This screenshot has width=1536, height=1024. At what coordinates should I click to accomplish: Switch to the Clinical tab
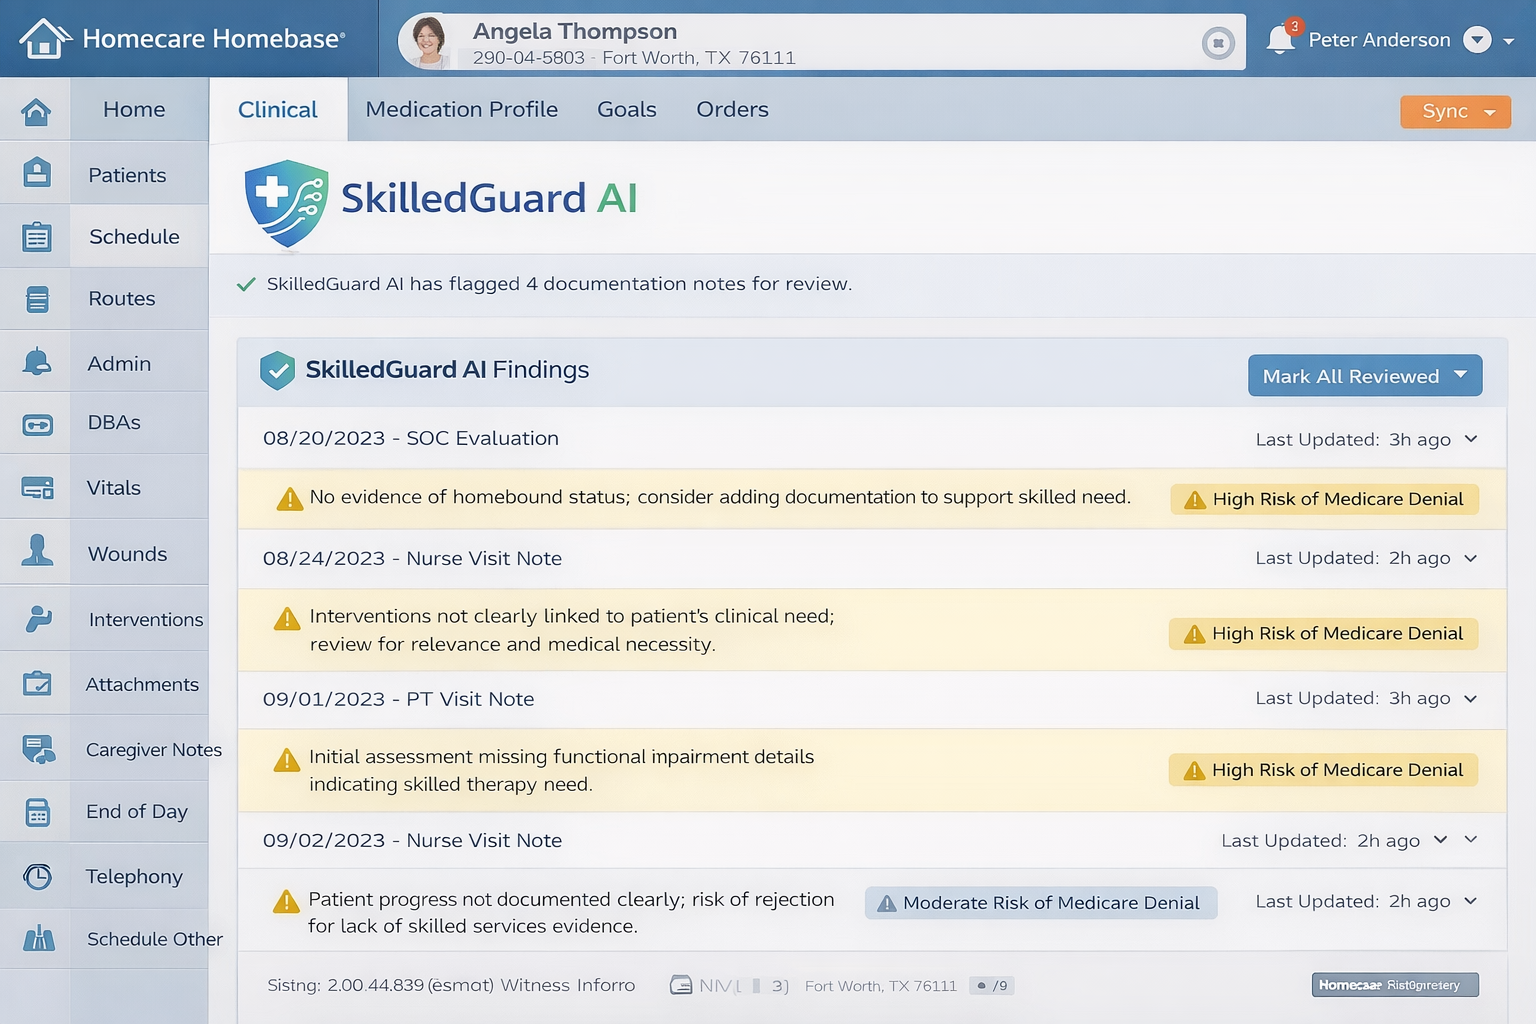point(278,109)
